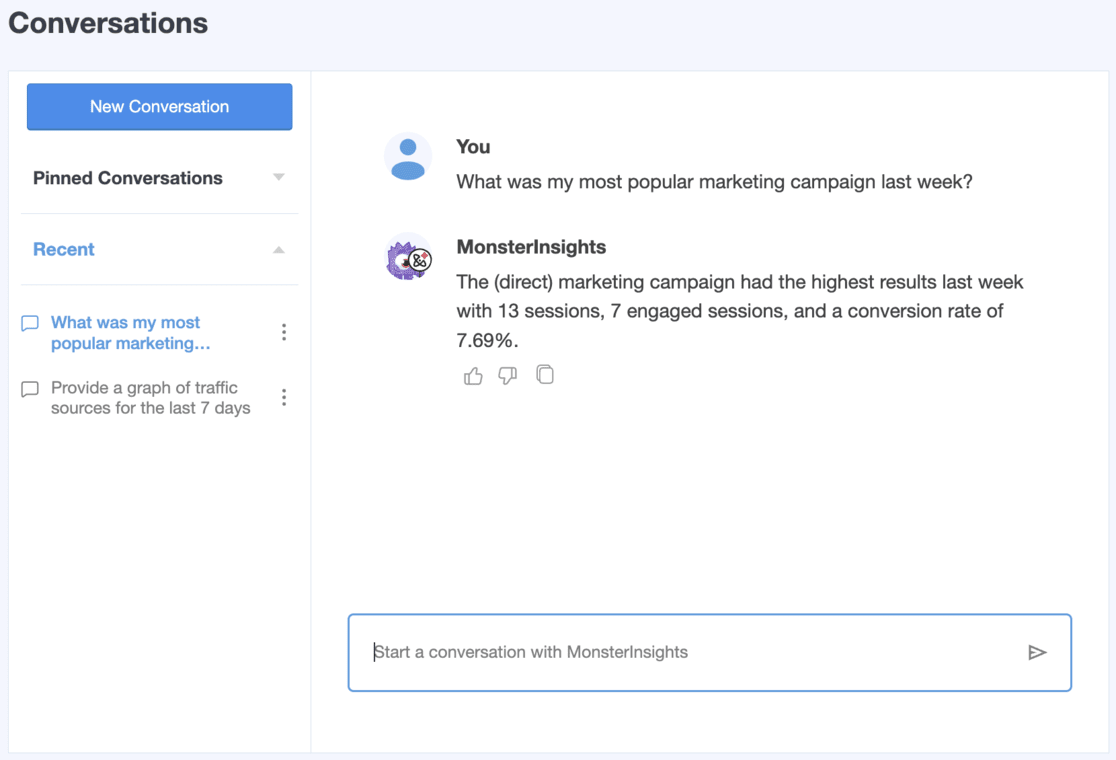Copy the MonsterInsights response using the copy icon
The image size is (1116, 760).
(x=545, y=375)
